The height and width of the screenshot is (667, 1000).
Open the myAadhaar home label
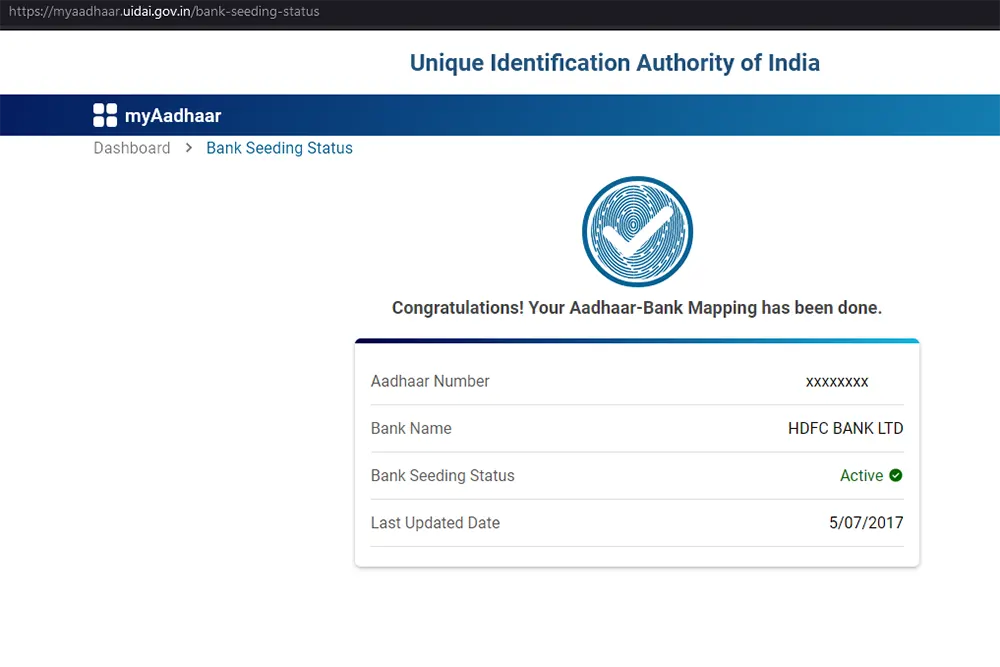click(x=173, y=115)
